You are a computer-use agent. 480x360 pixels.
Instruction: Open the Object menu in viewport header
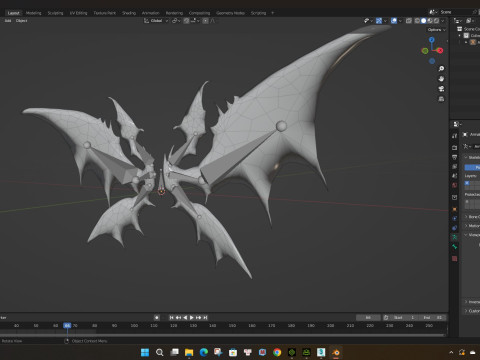point(21,21)
